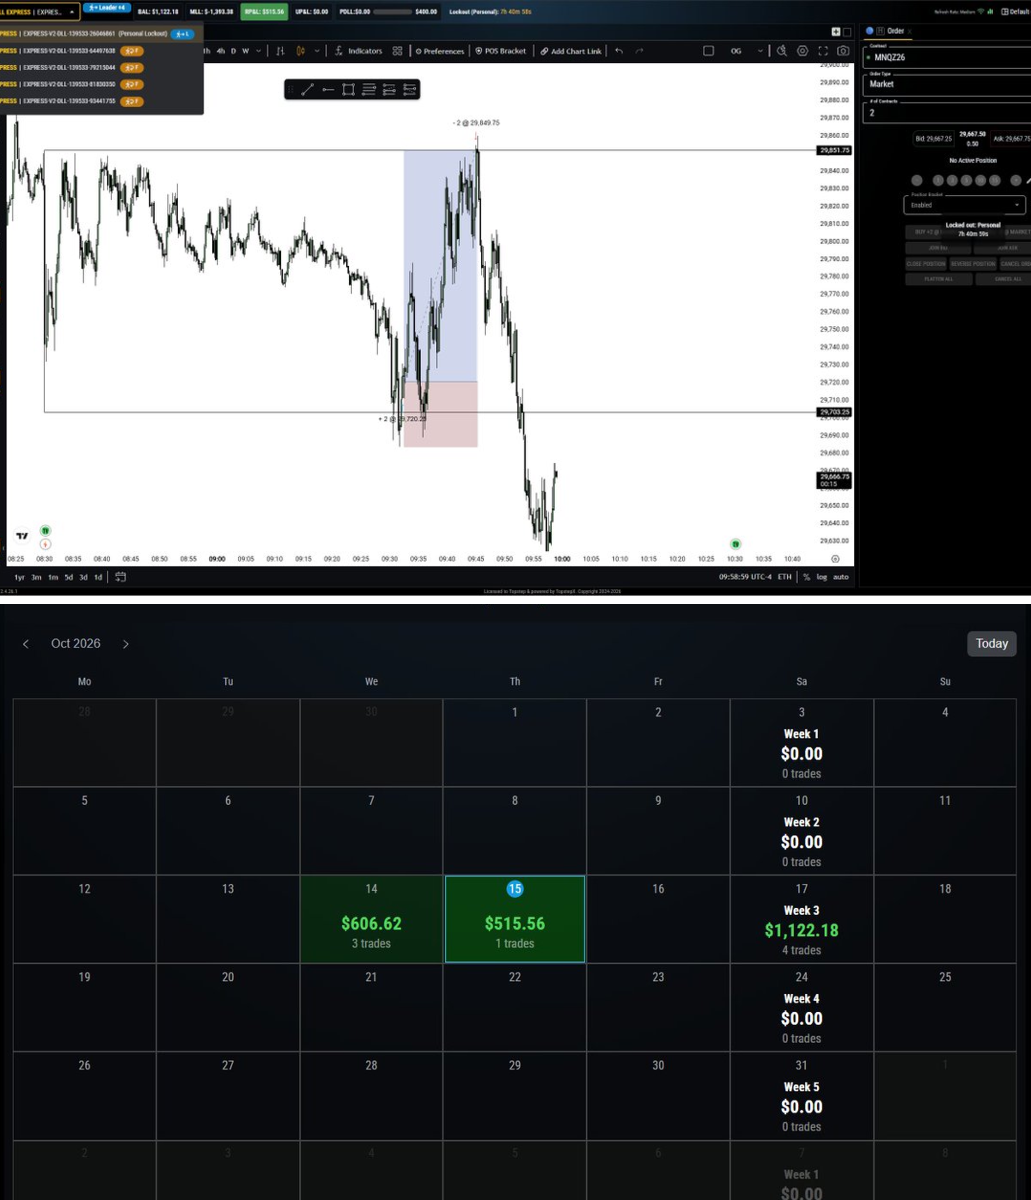The height and width of the screenshot is (1200, 1031).
Task: Click the Contract field showing MNQZ26
Action: tap(947, 57)
